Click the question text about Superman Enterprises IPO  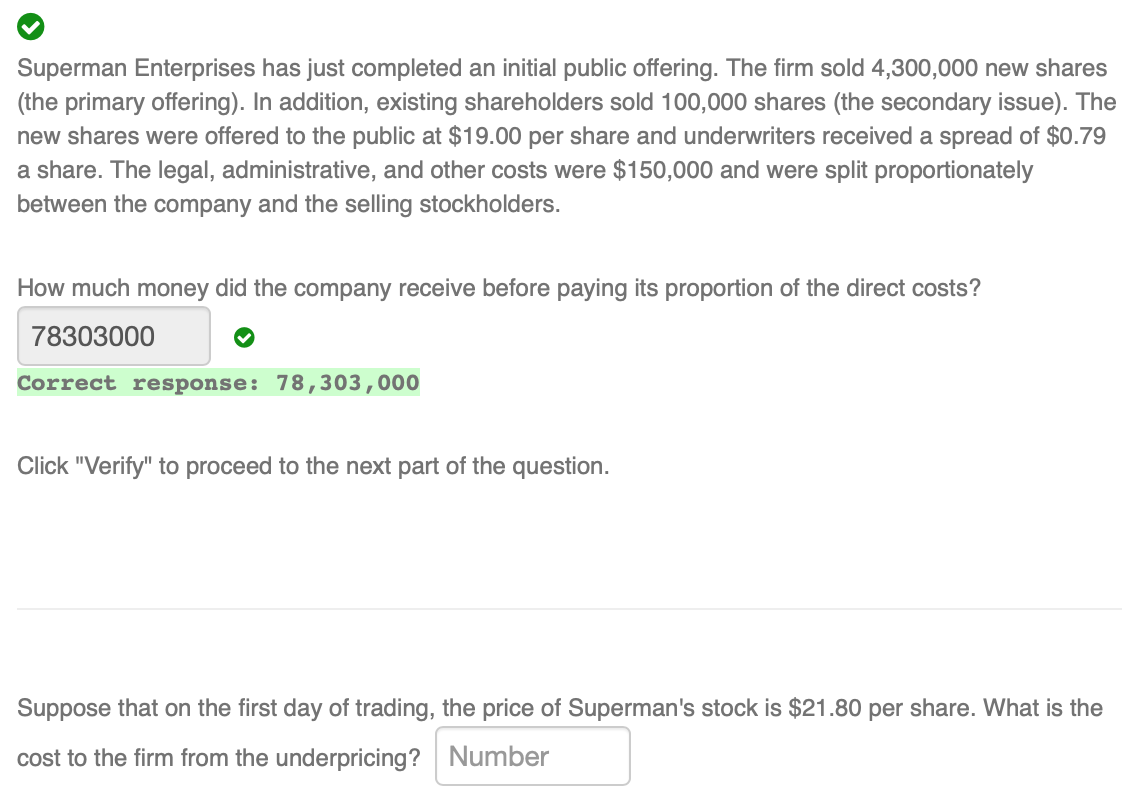click(x=560, y=135)
